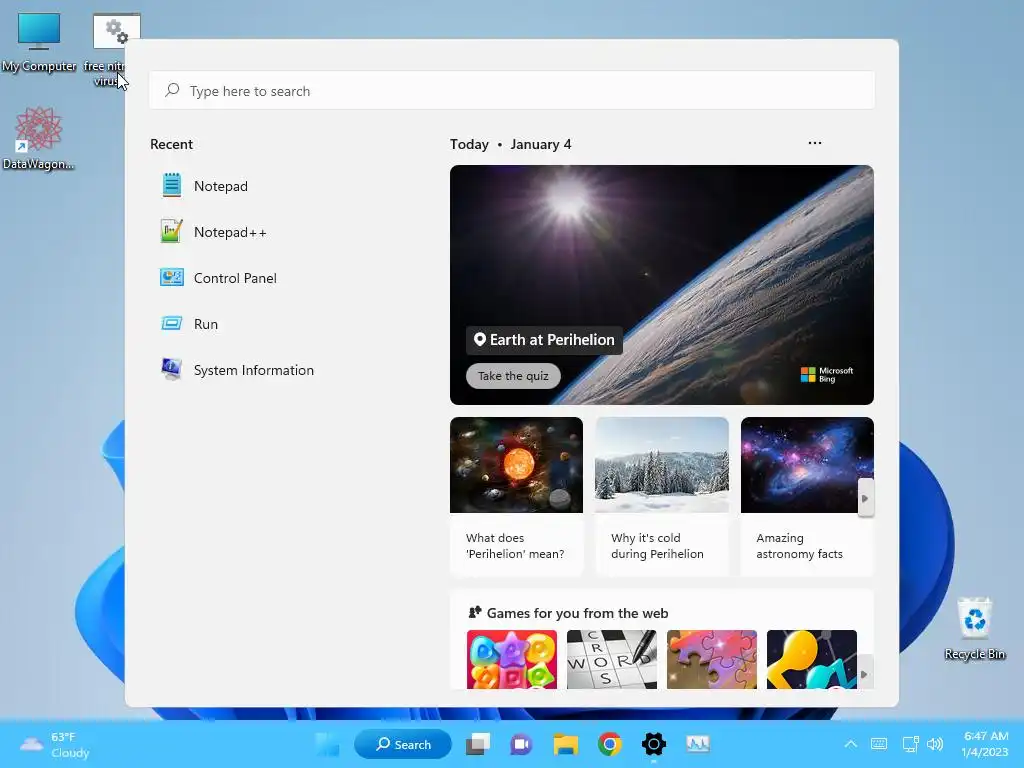Viewport: 1024px width, 768px height.
Task: Open the crossword puzzle game
Action: point(612,659)
